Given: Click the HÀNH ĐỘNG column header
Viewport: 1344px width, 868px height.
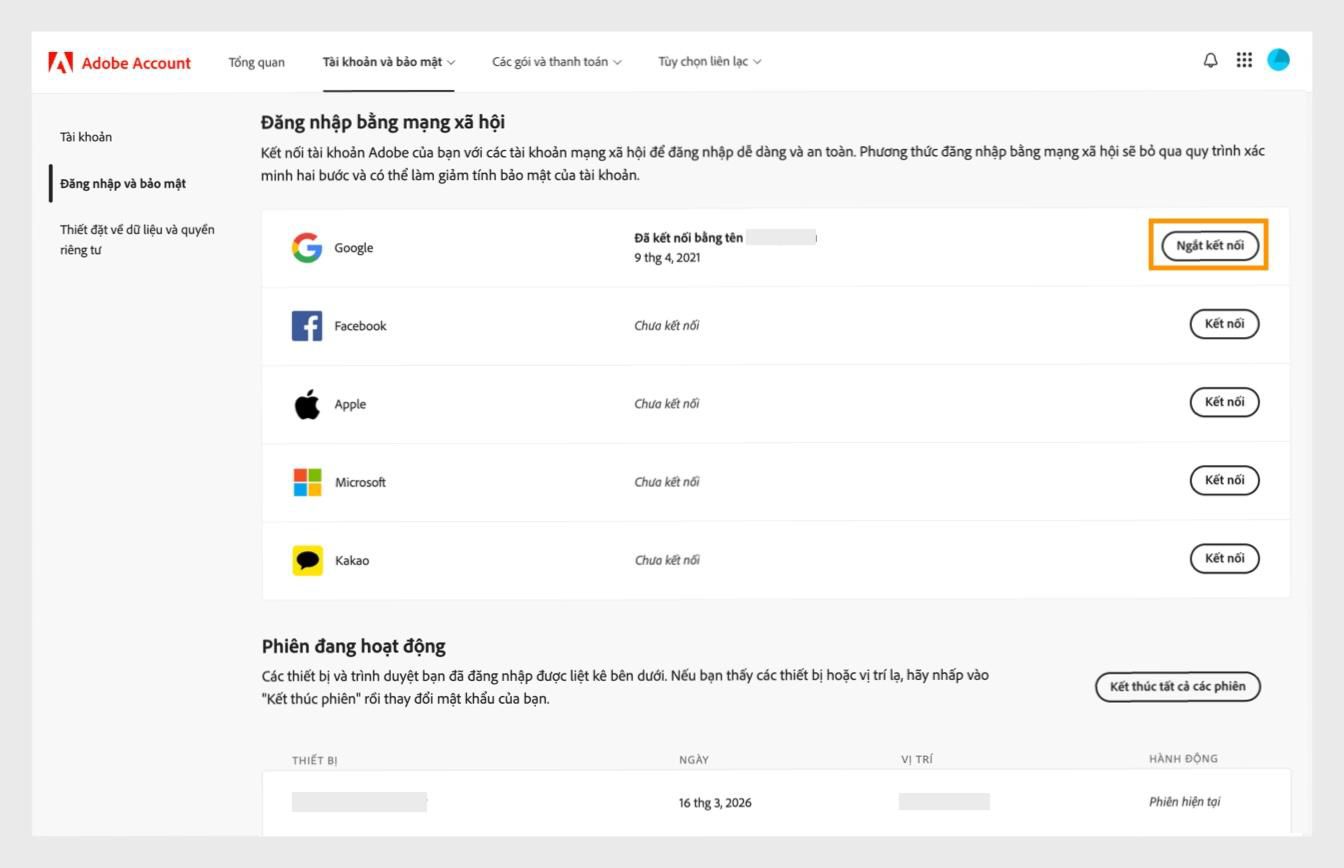Looking at the screenshot, I should pyautogui.click(x=1184, y=759).
